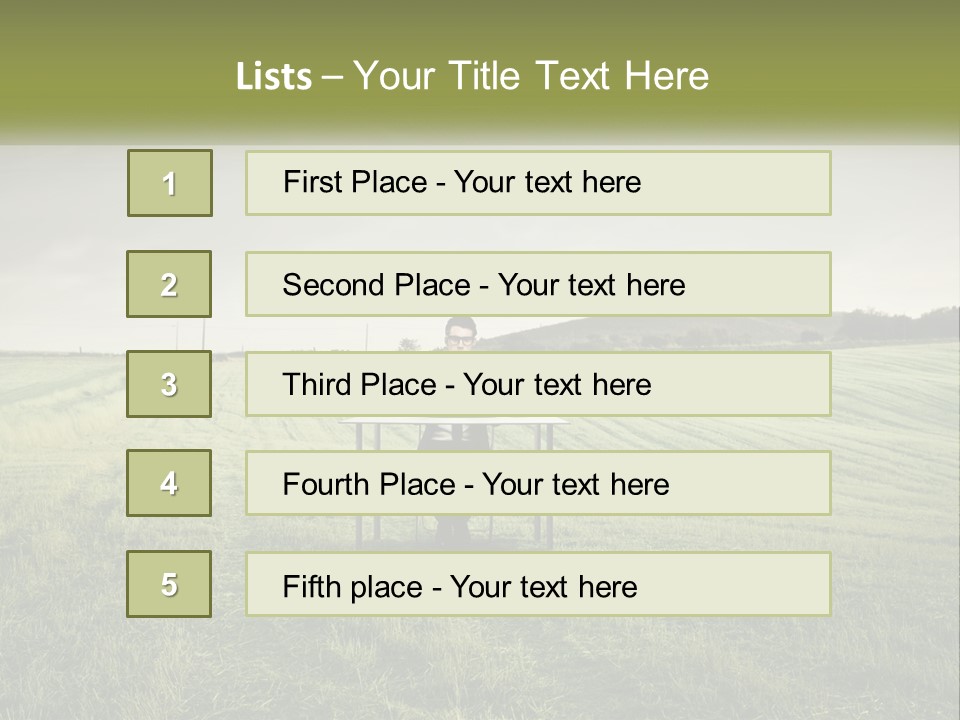Click the number 3 box
Viewport: 960px width, 720px height.
coord(169,384)
